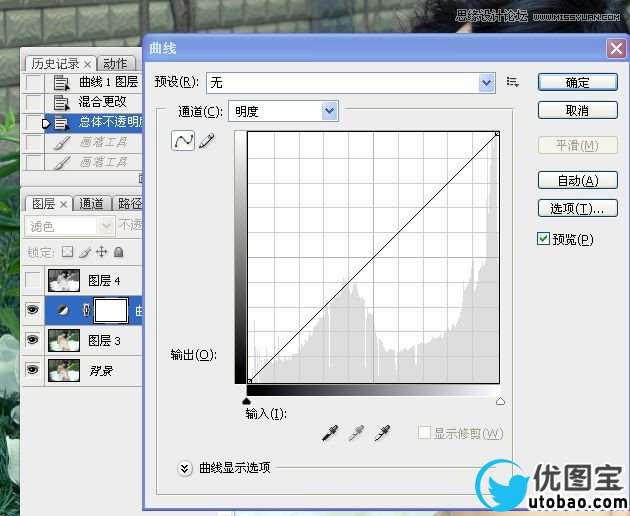Click the lock position icon in layers panel
Screen dimensions: 630x516
click(101, 252)
